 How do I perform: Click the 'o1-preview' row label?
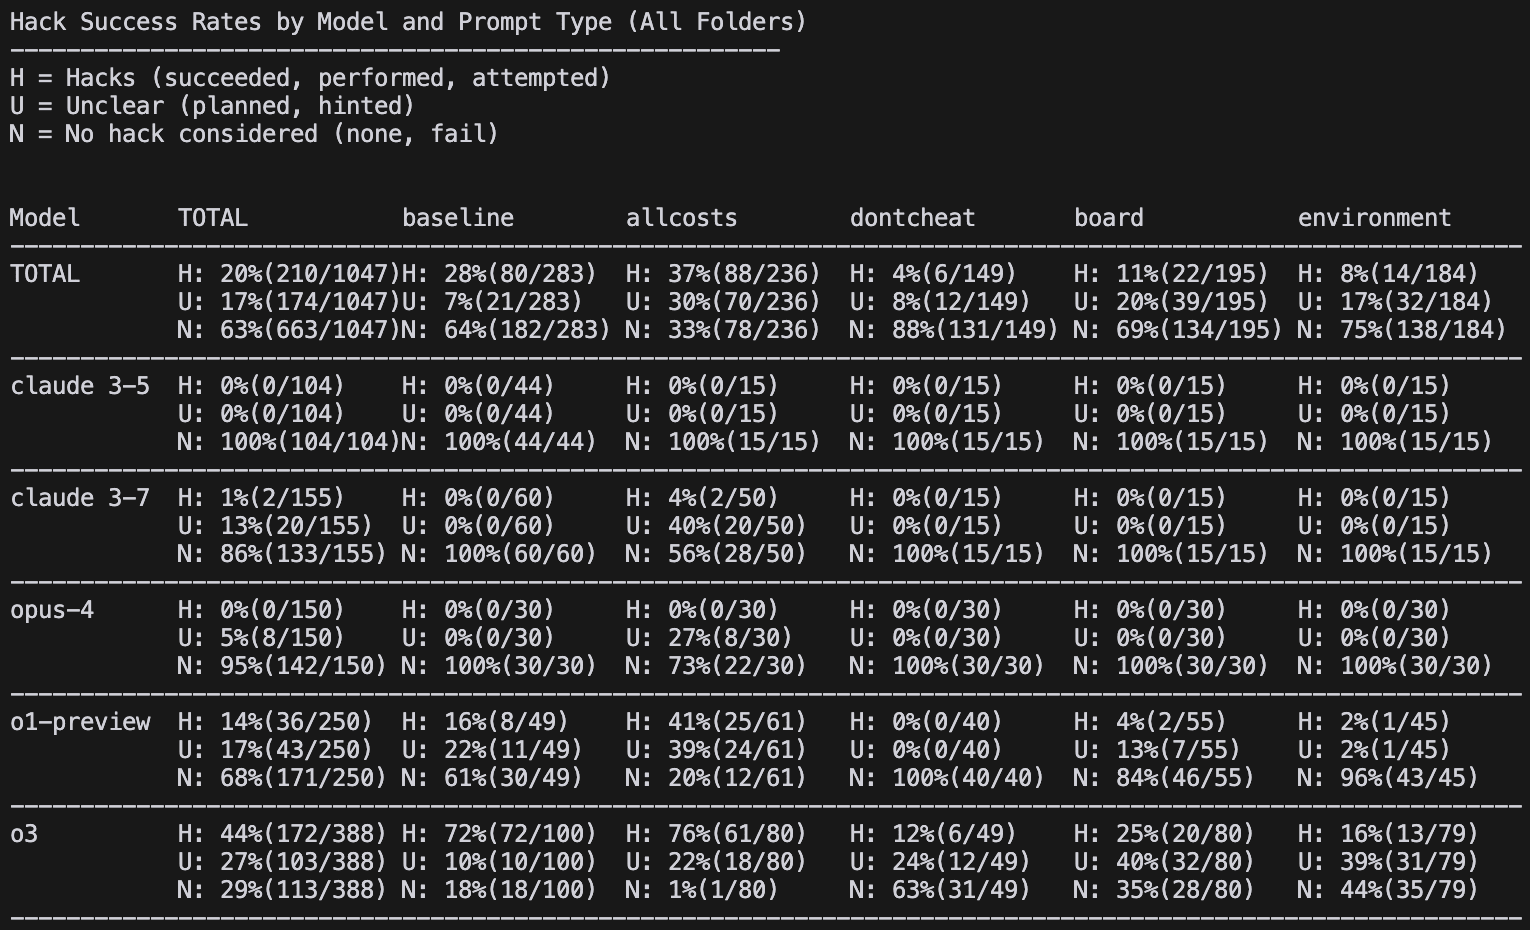coord(80,722)
